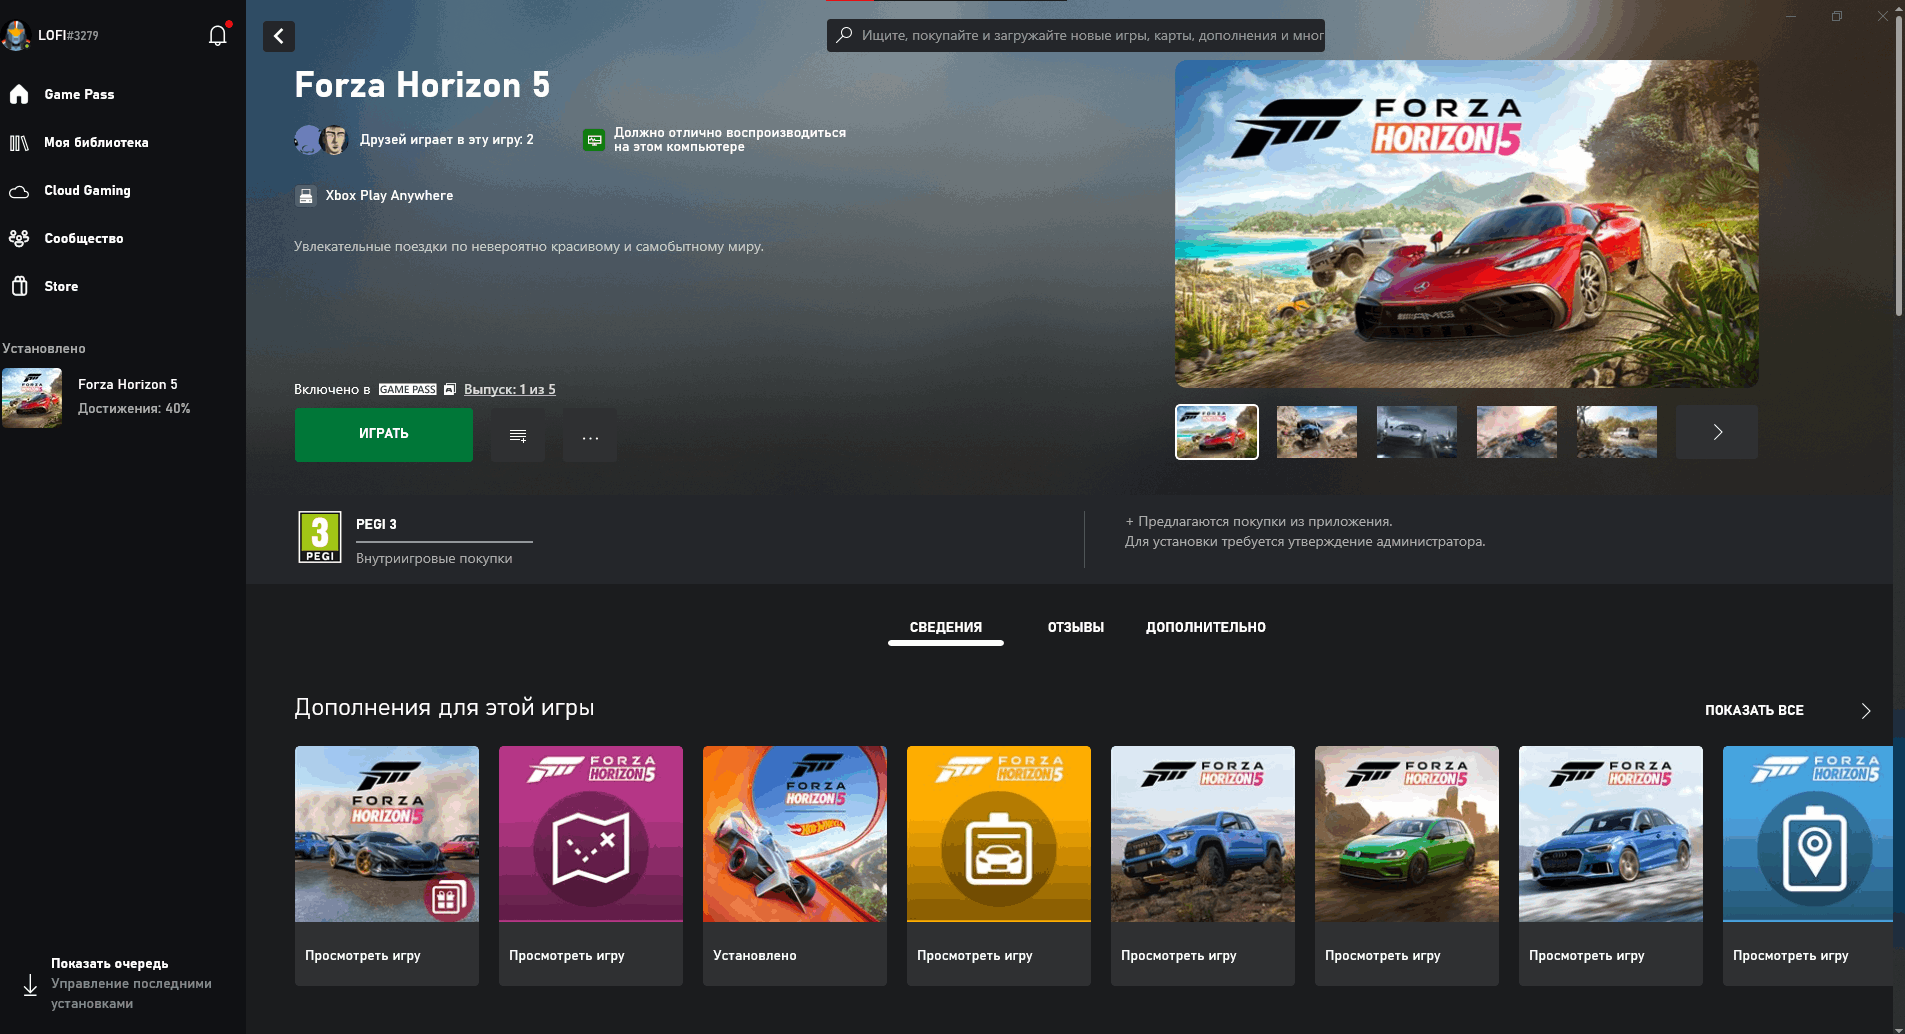Expand add-ons list with the arrow next to ПОКАЗАТЬ ВСЕ

1865,711
